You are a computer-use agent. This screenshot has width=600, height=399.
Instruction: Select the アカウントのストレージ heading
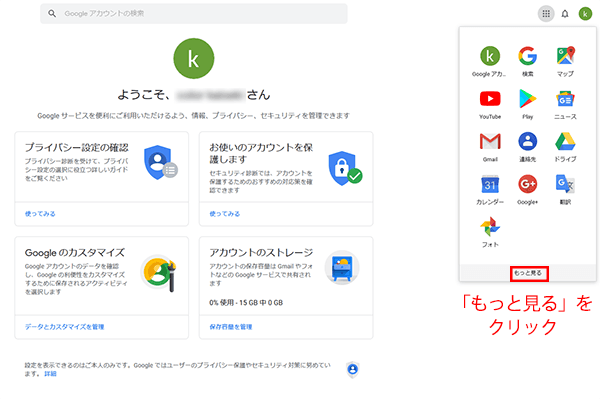(x=261, y=252)
